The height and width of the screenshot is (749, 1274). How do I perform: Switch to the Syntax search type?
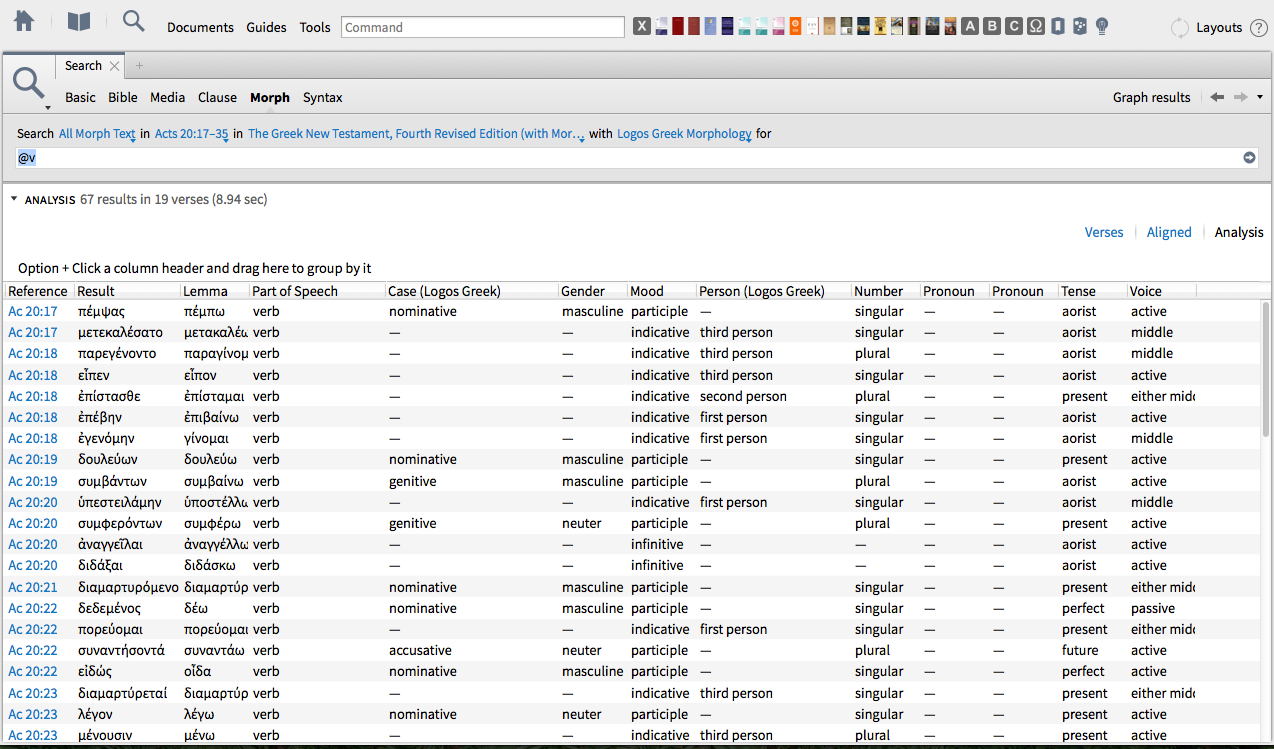(322, 97)
